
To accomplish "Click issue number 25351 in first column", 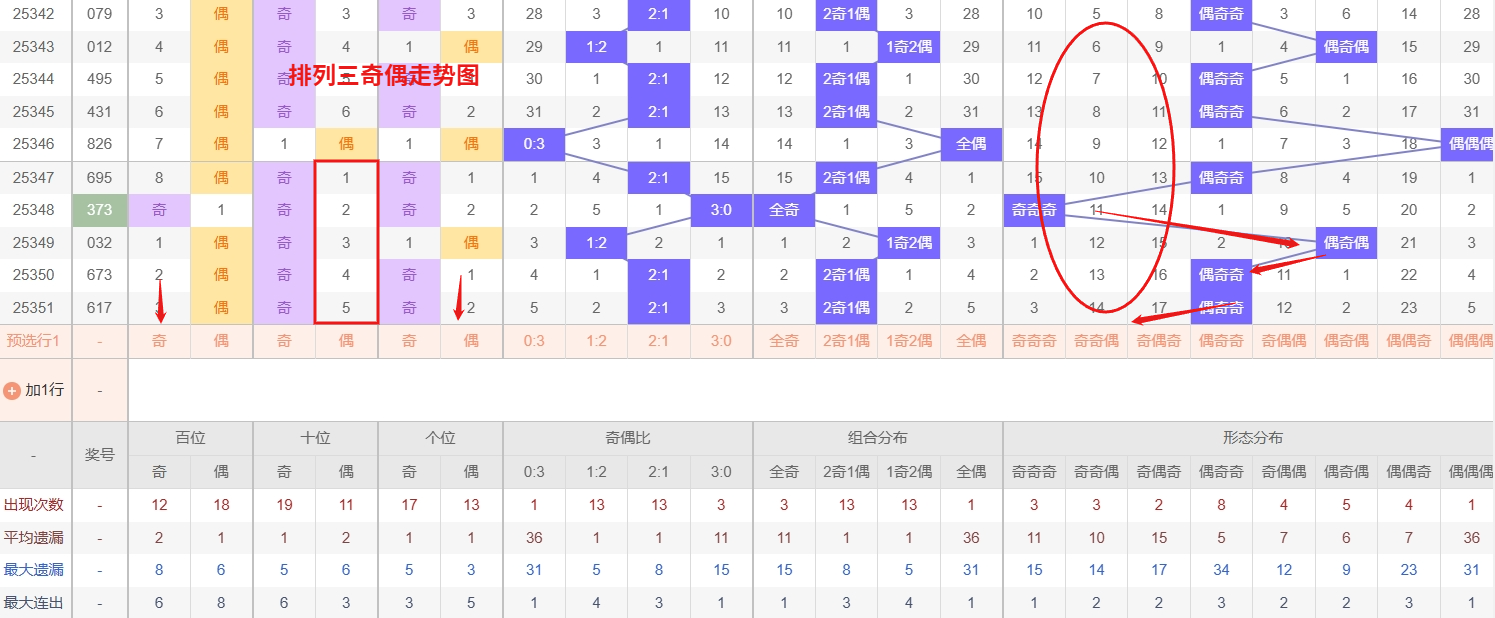I will click(35, 308).
